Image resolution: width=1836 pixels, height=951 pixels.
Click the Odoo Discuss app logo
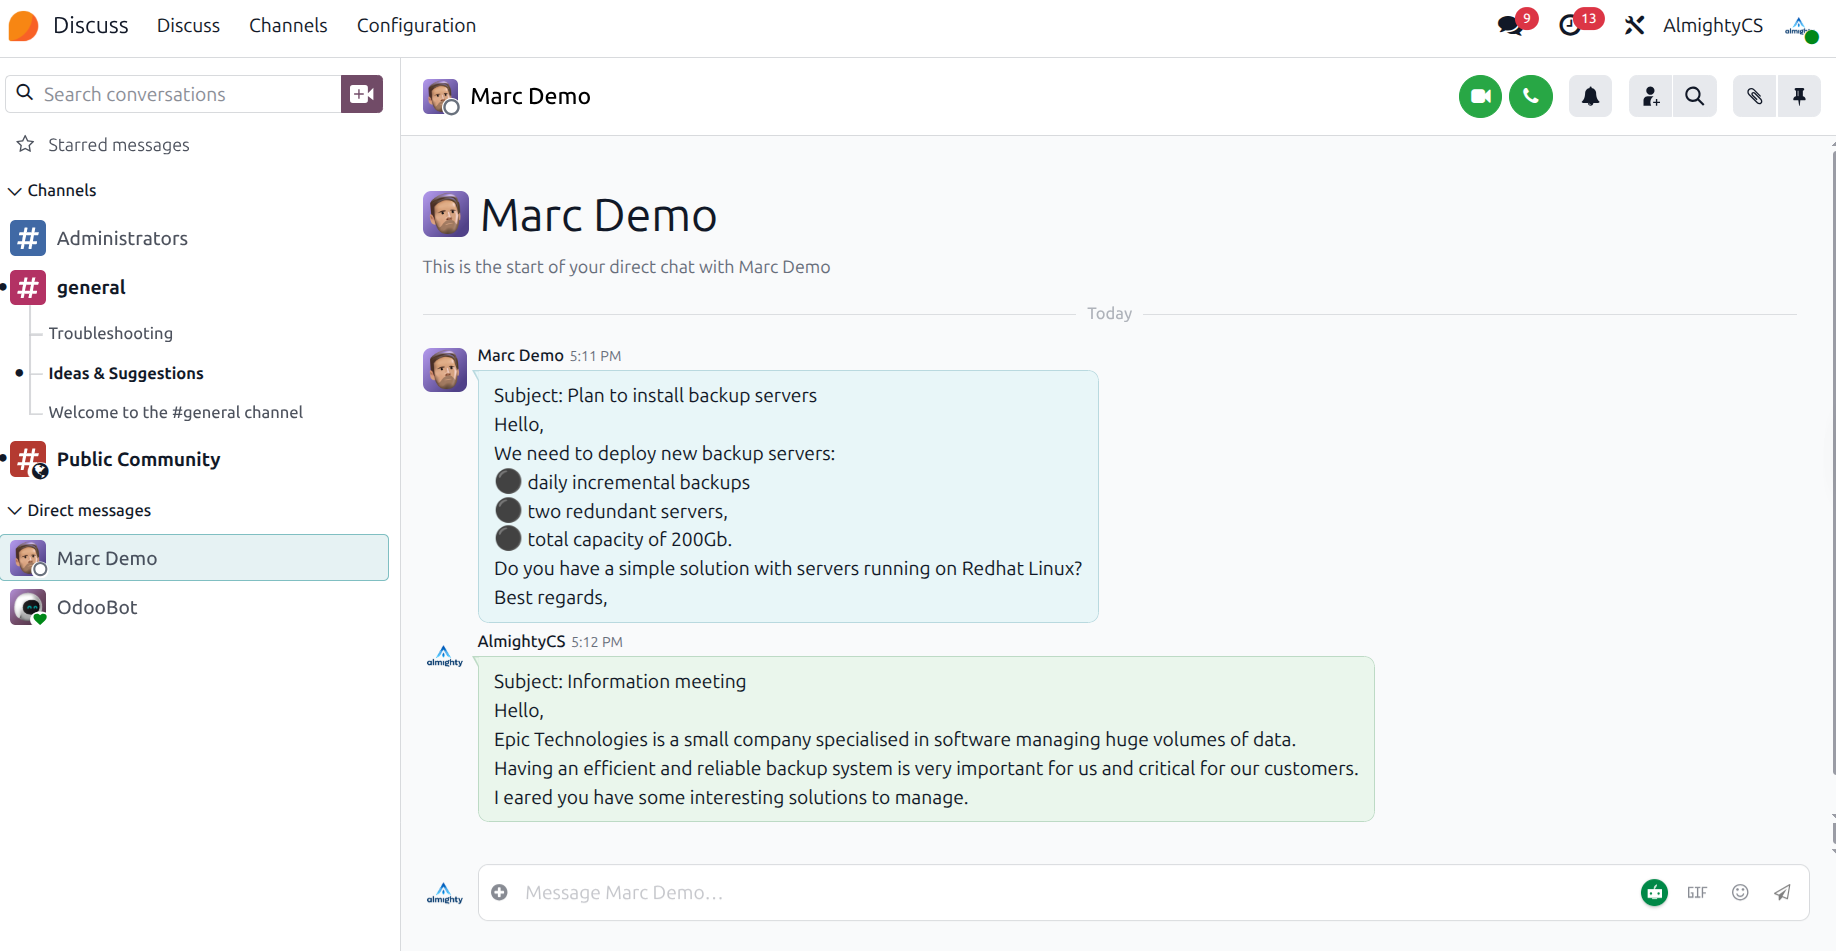pos(23,26)
